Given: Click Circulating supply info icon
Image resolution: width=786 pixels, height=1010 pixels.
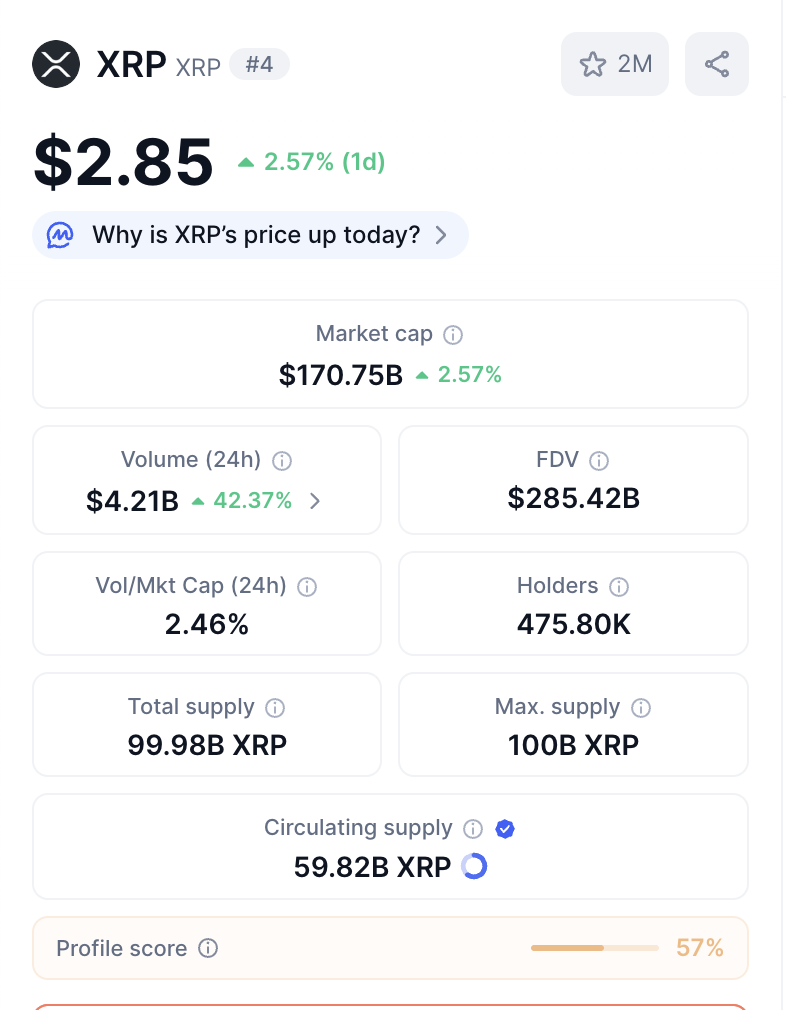Looking at the screenshot, I should tap(474, 829).
